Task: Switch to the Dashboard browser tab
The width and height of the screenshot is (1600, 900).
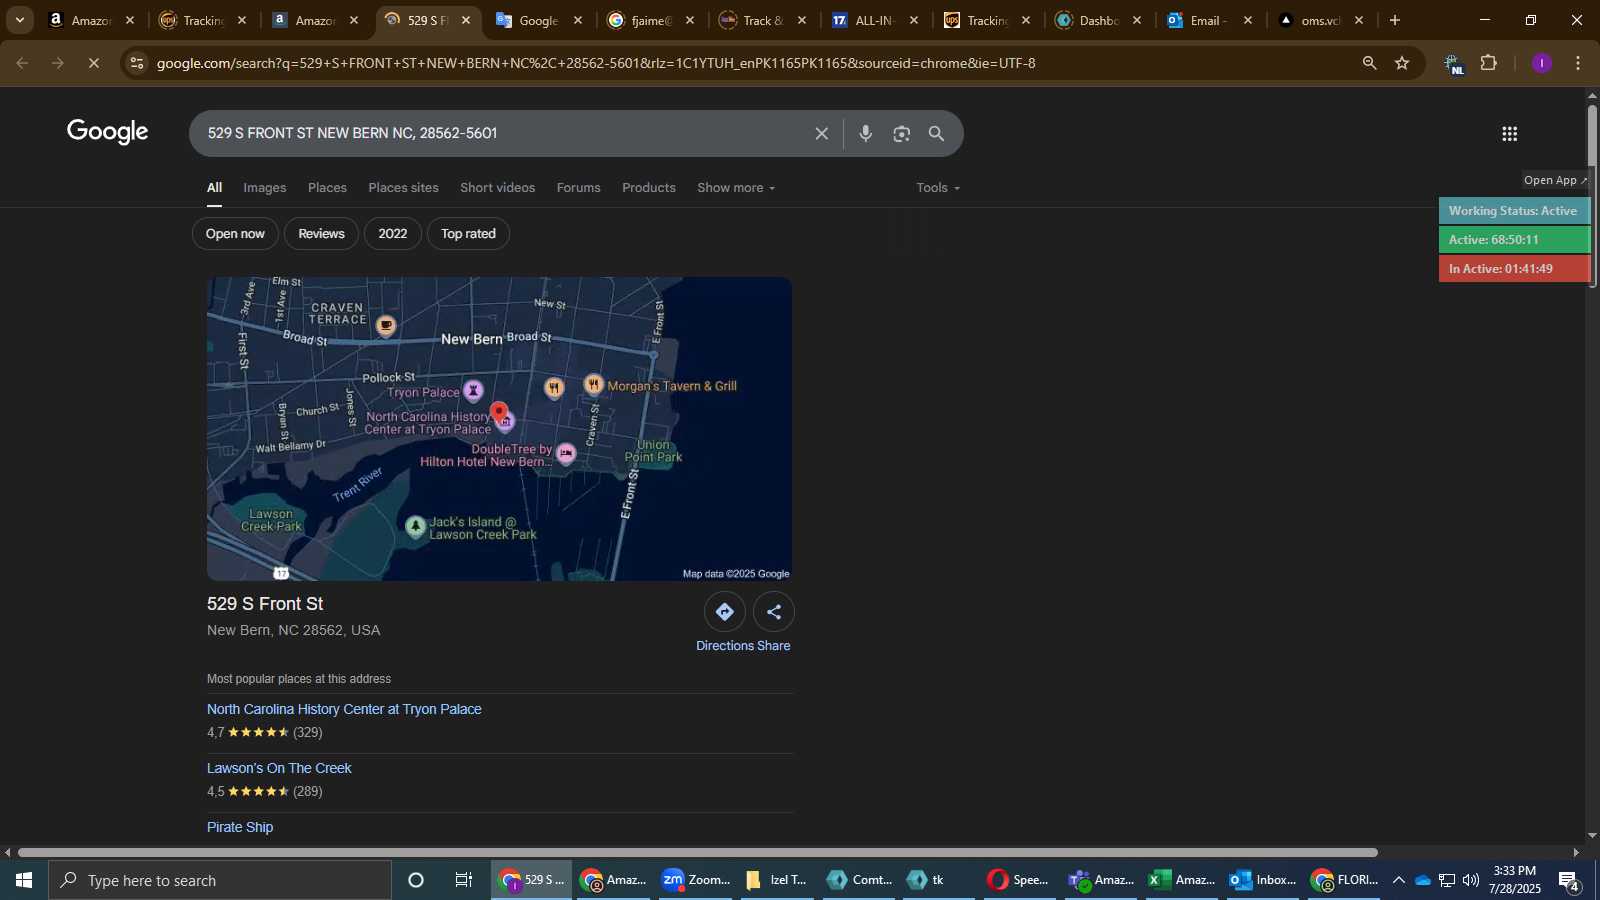Action: tap(1099, 20)
